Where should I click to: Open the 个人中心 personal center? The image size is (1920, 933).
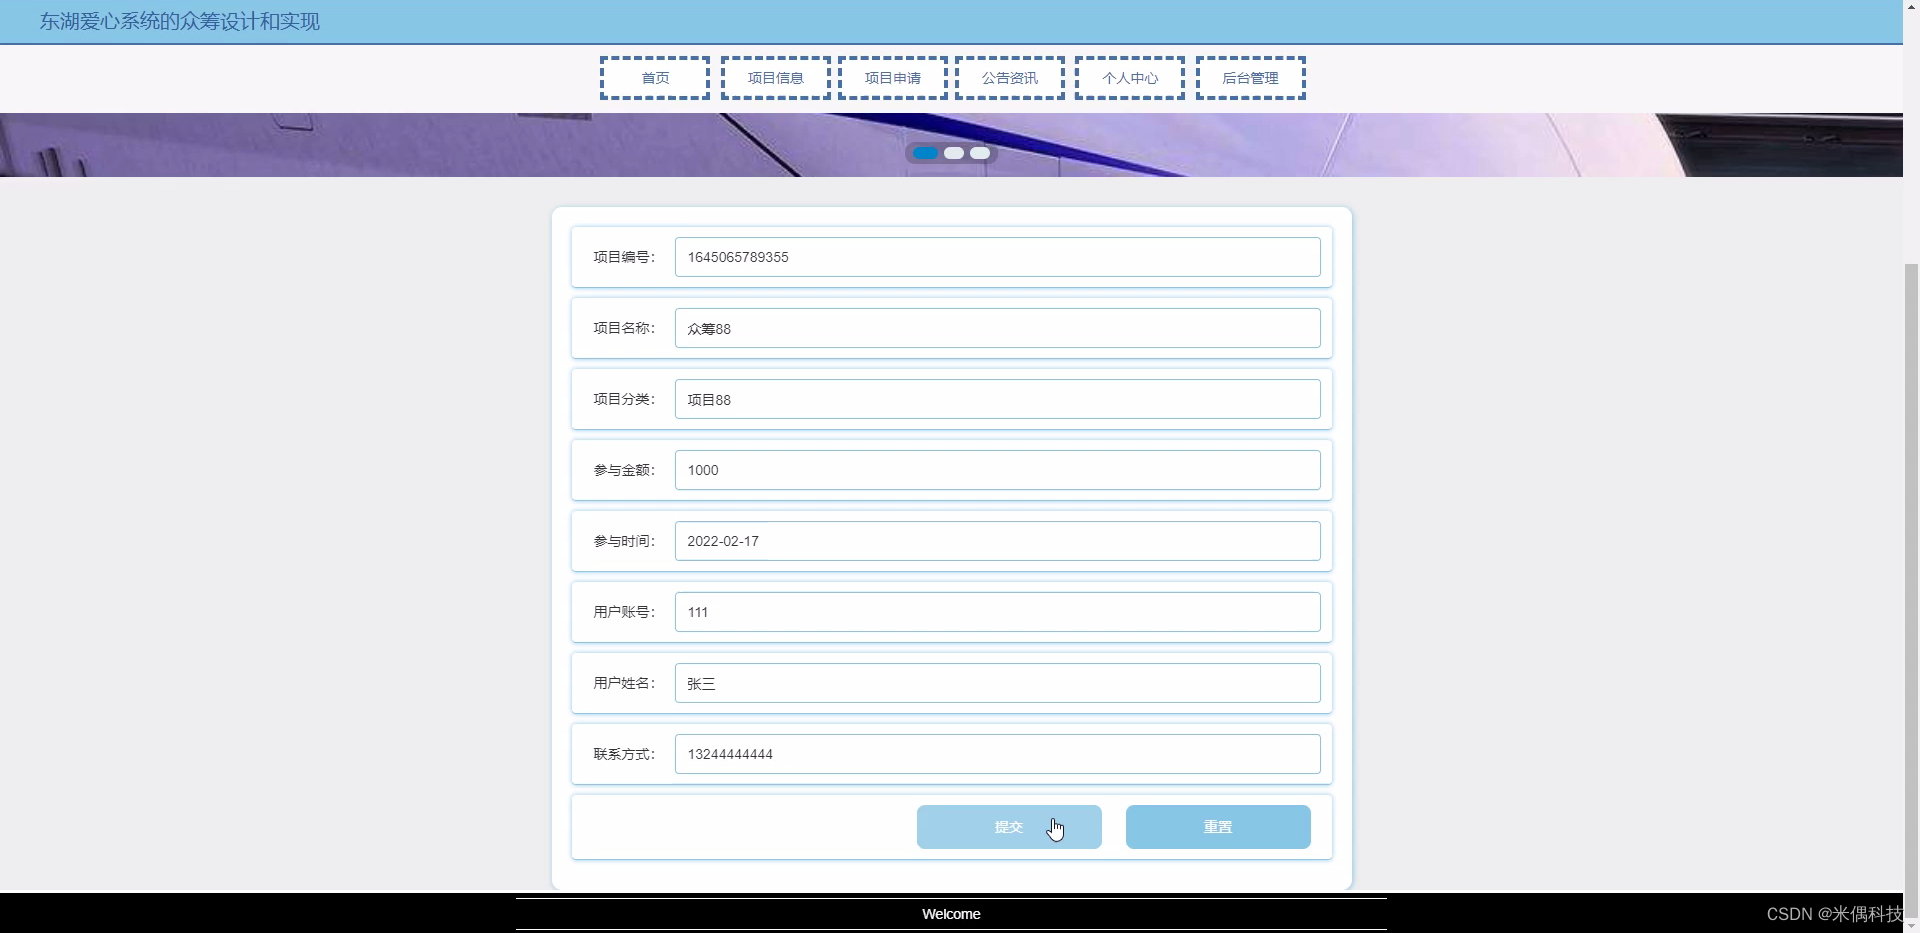pos(1129,78)
